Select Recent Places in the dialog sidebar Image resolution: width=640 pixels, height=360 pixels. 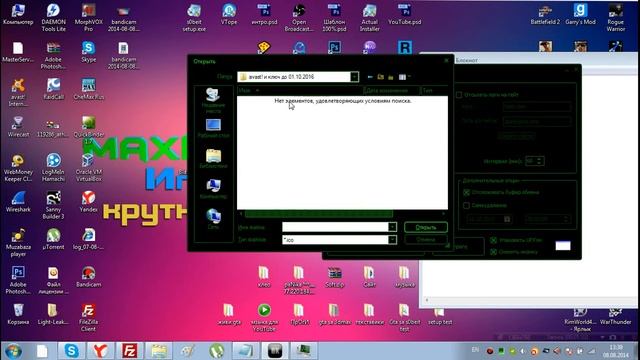tap(213, 100)
